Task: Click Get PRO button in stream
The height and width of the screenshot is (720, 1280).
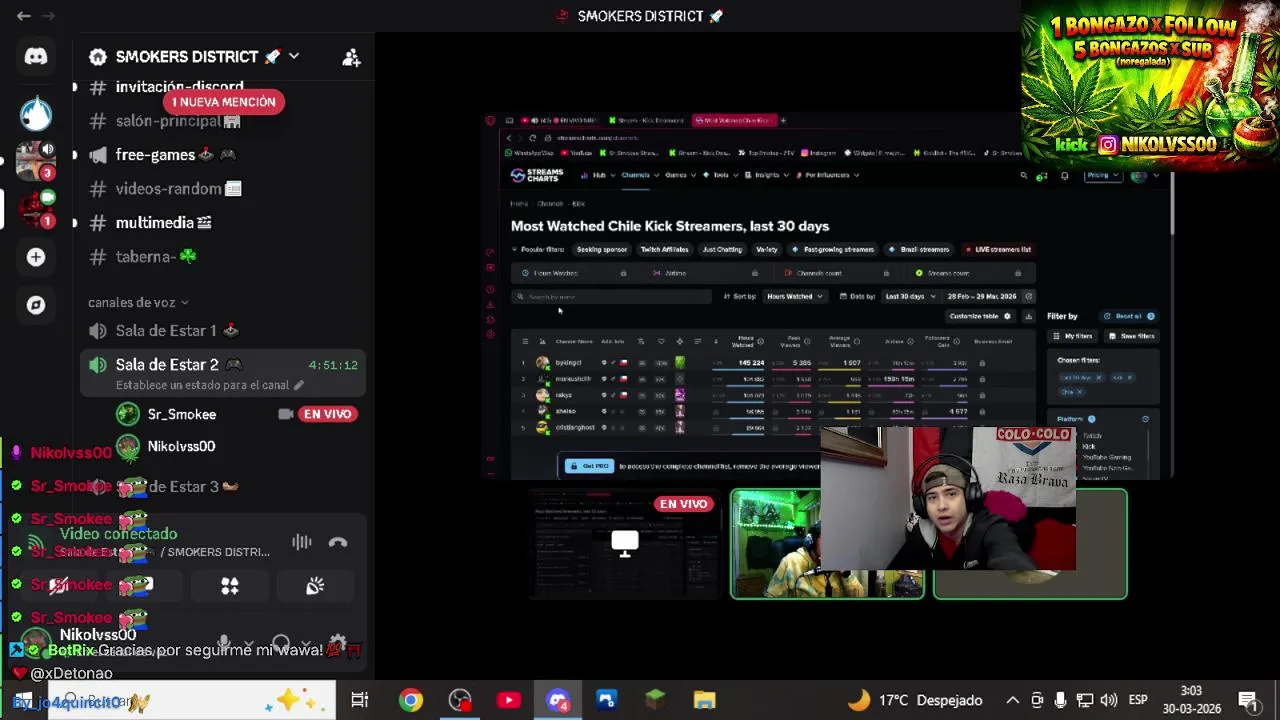Action: [589, 466]
